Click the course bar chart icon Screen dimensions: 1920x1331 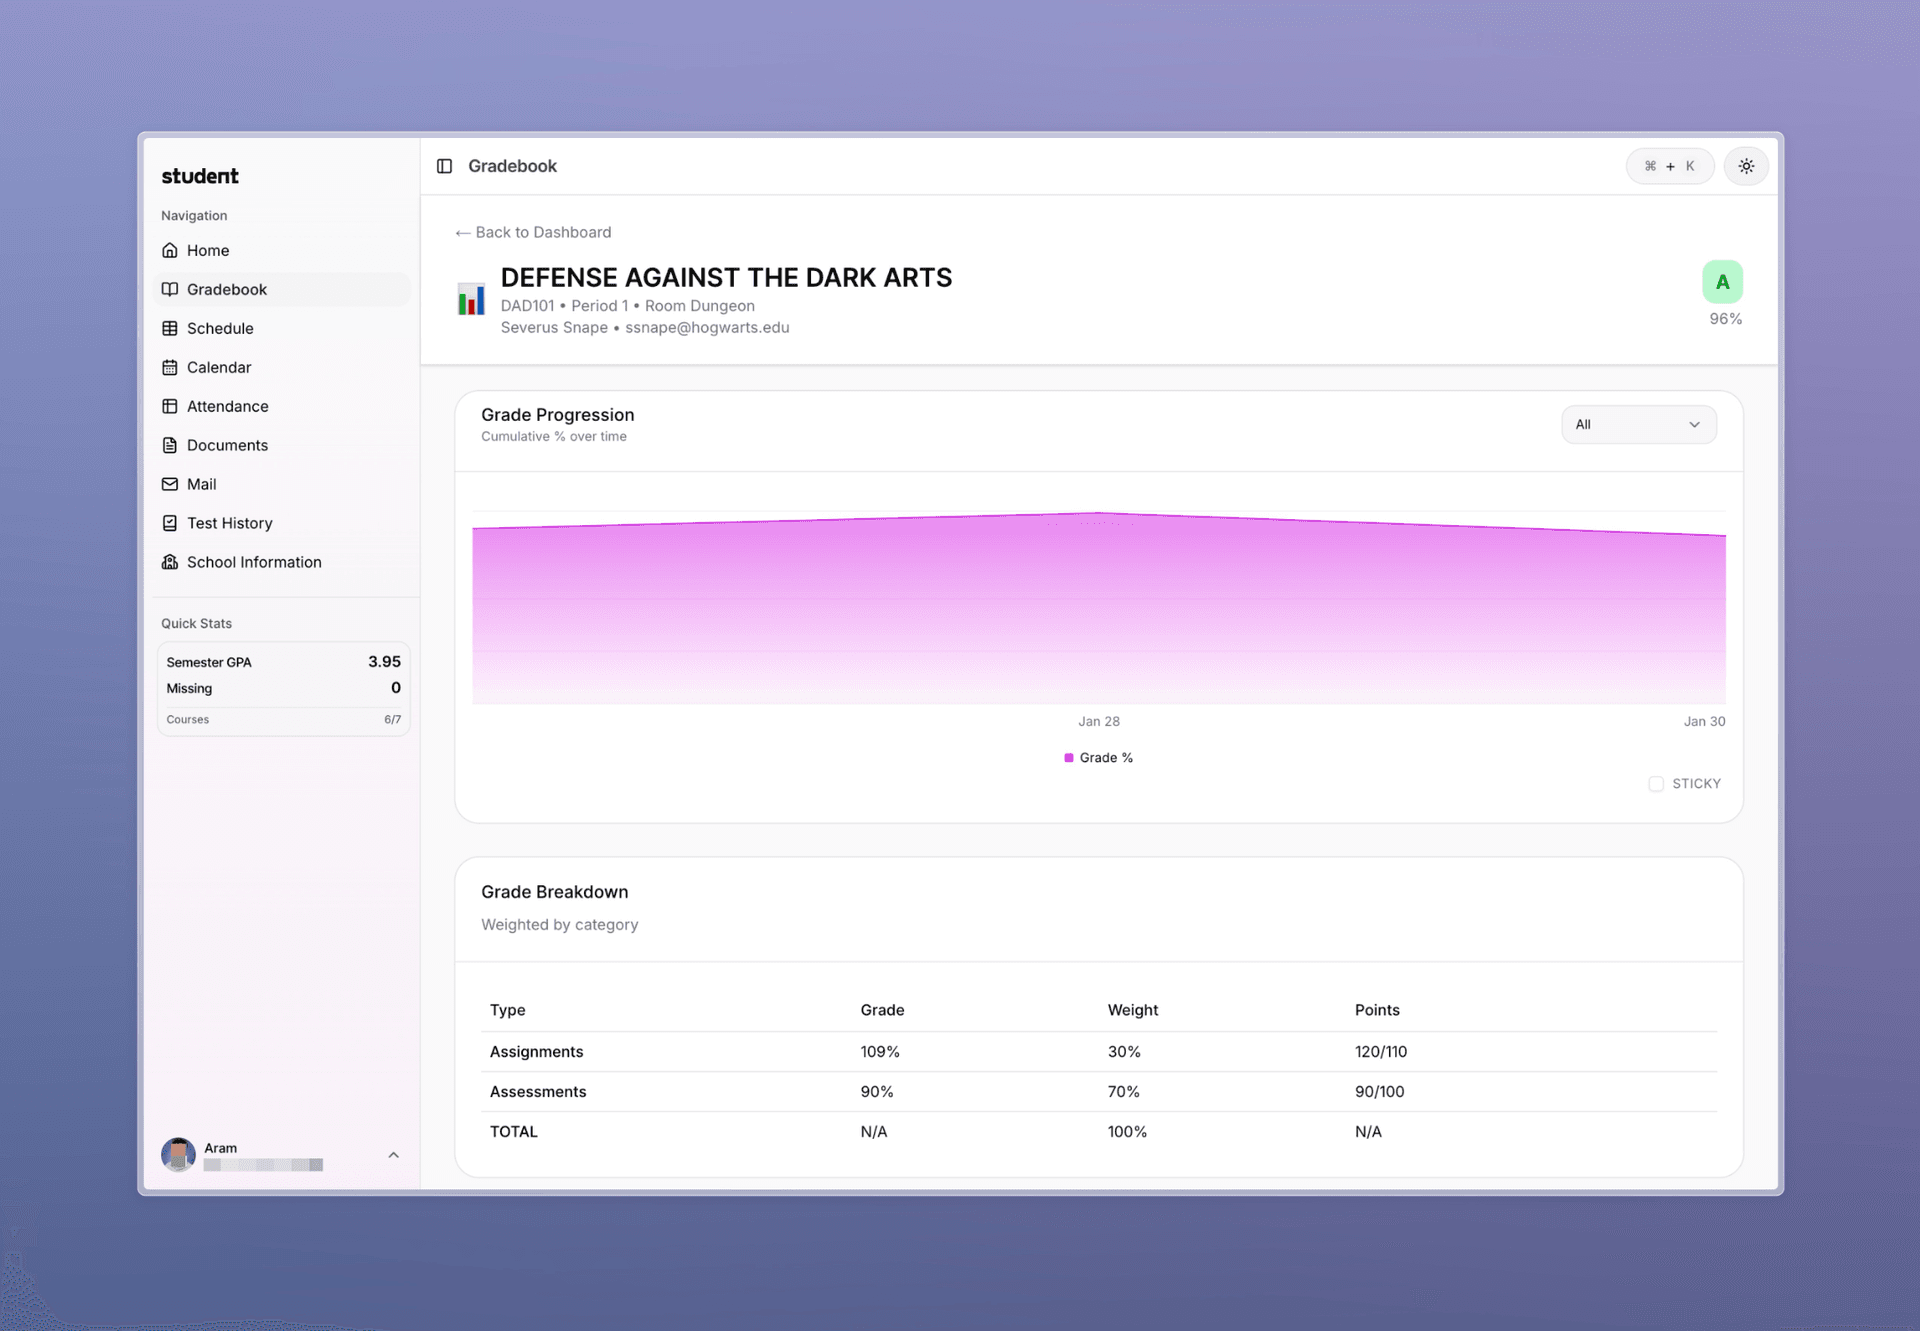click(471, 299)
